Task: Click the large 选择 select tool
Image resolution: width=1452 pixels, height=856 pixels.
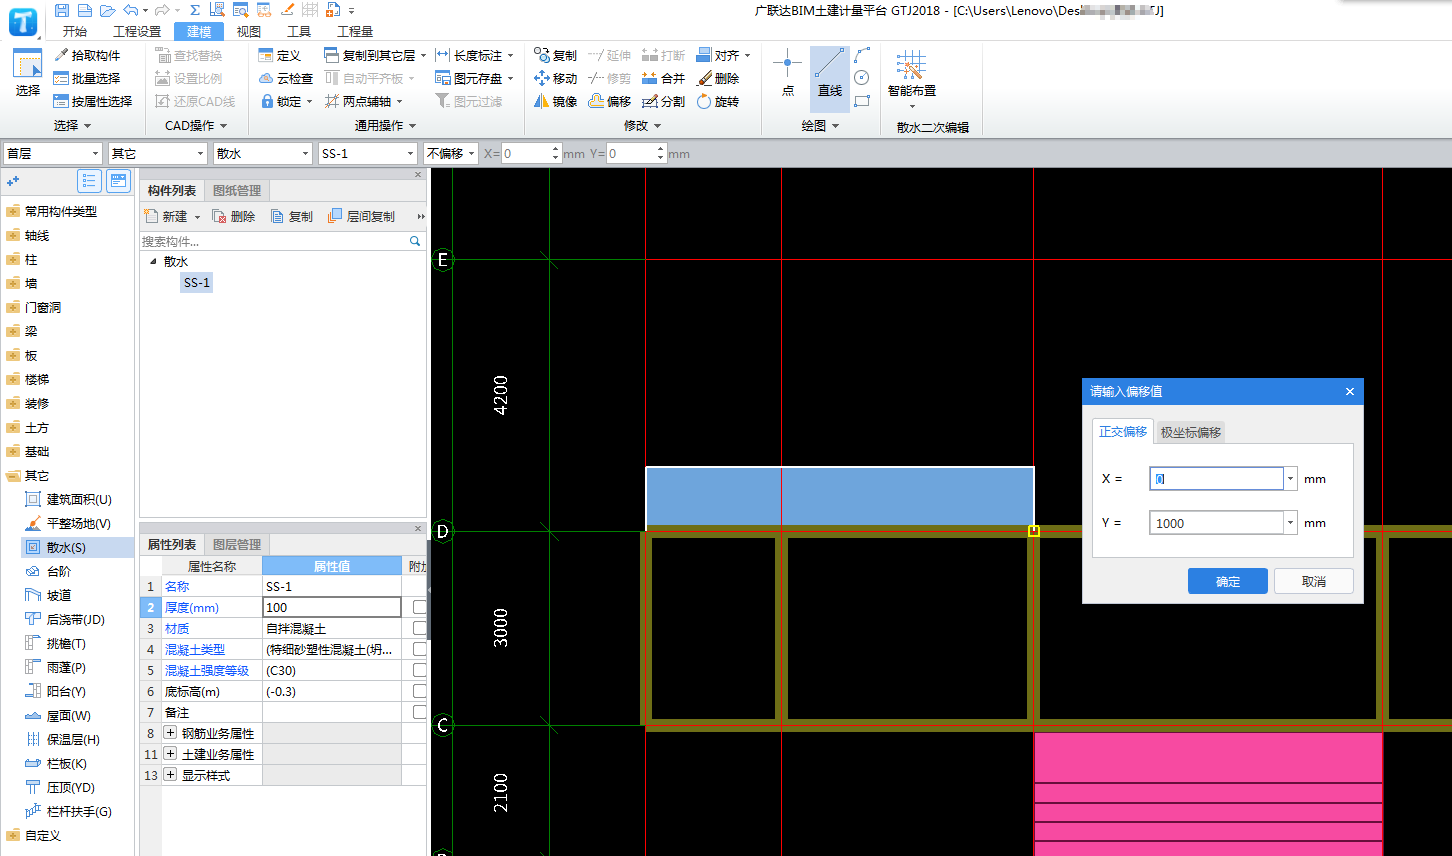Action: (27, 73)
